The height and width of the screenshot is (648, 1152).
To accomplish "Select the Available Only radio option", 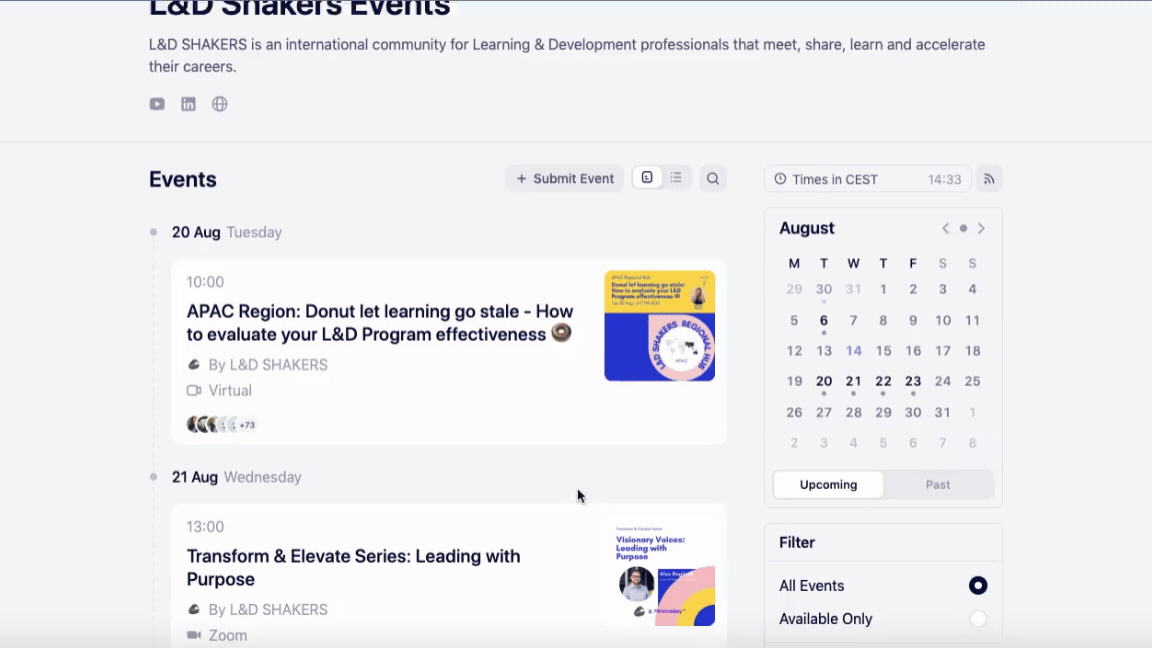I will click(978, 619).
